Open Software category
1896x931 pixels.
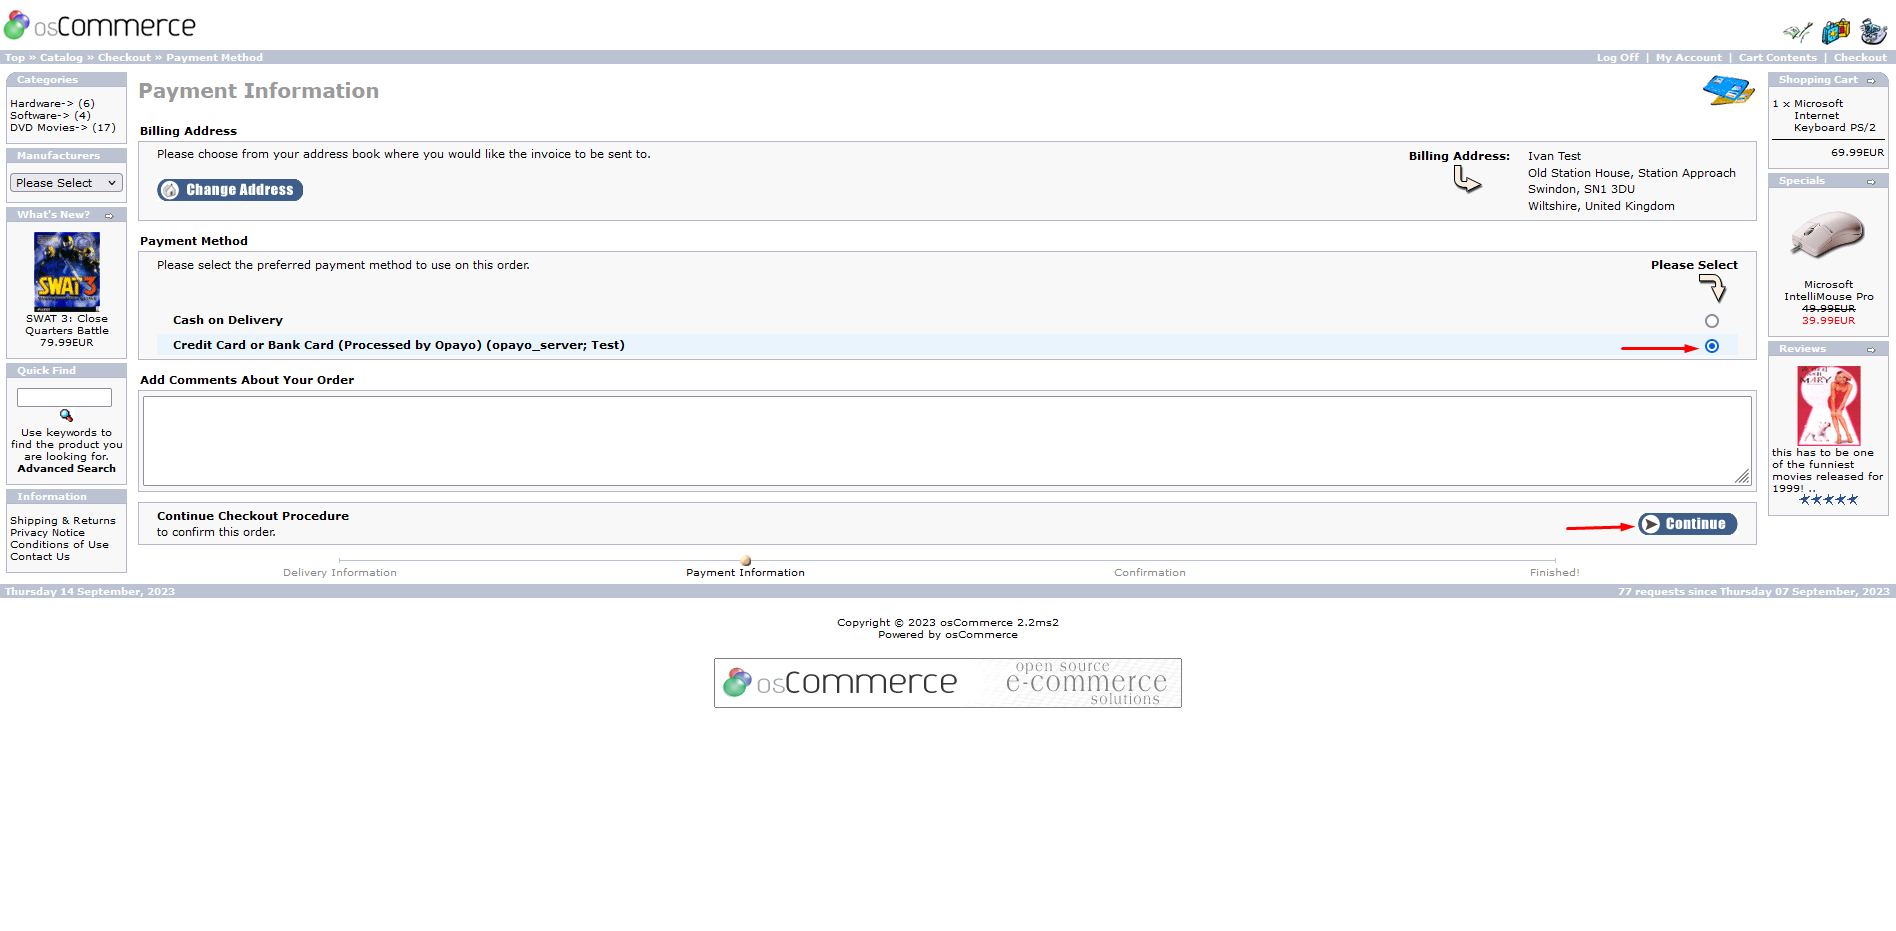[x=40, y=116]
